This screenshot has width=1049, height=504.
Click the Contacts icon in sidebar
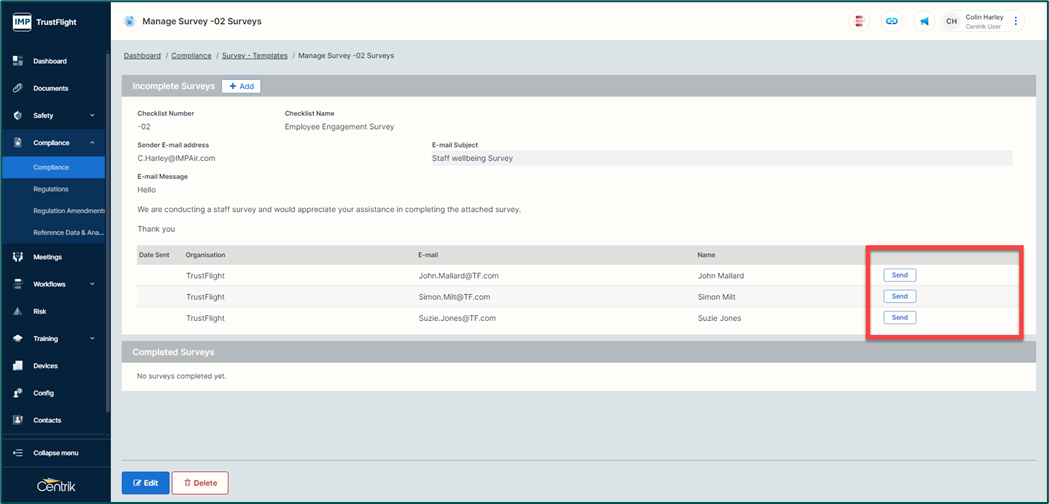(x=18, y=420)
